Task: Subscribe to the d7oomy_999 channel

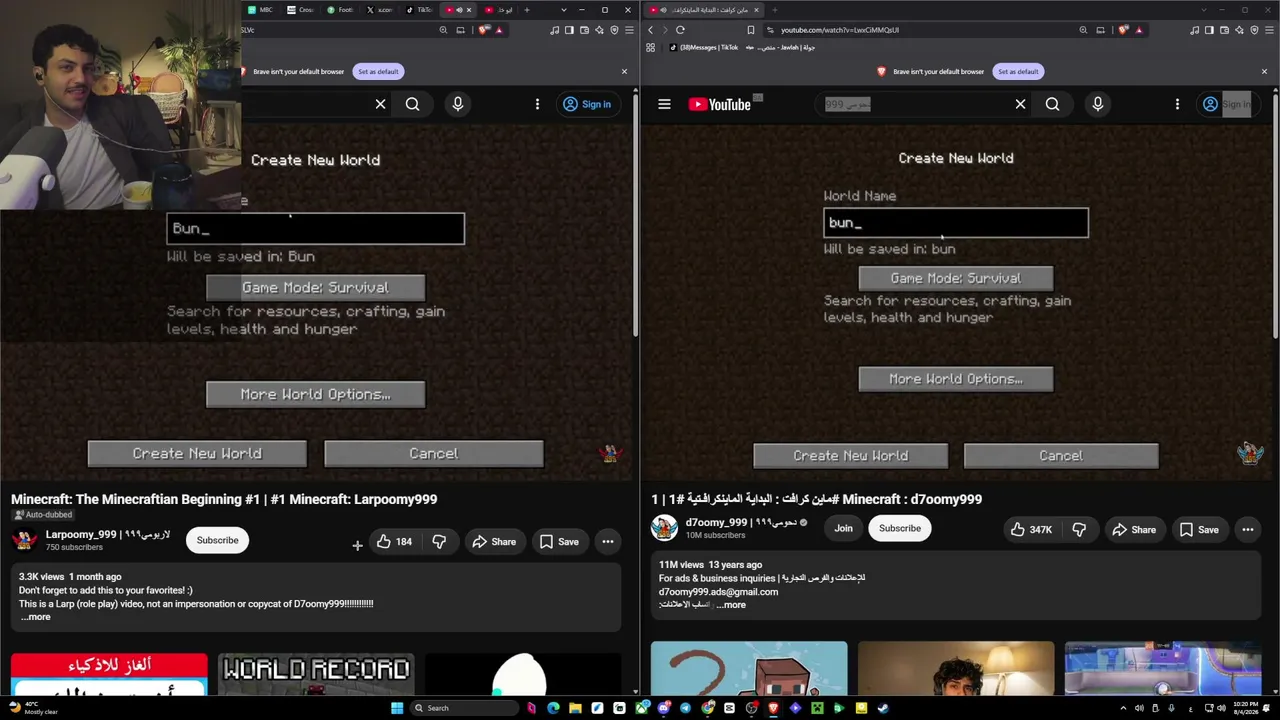Action: [900, 528]
